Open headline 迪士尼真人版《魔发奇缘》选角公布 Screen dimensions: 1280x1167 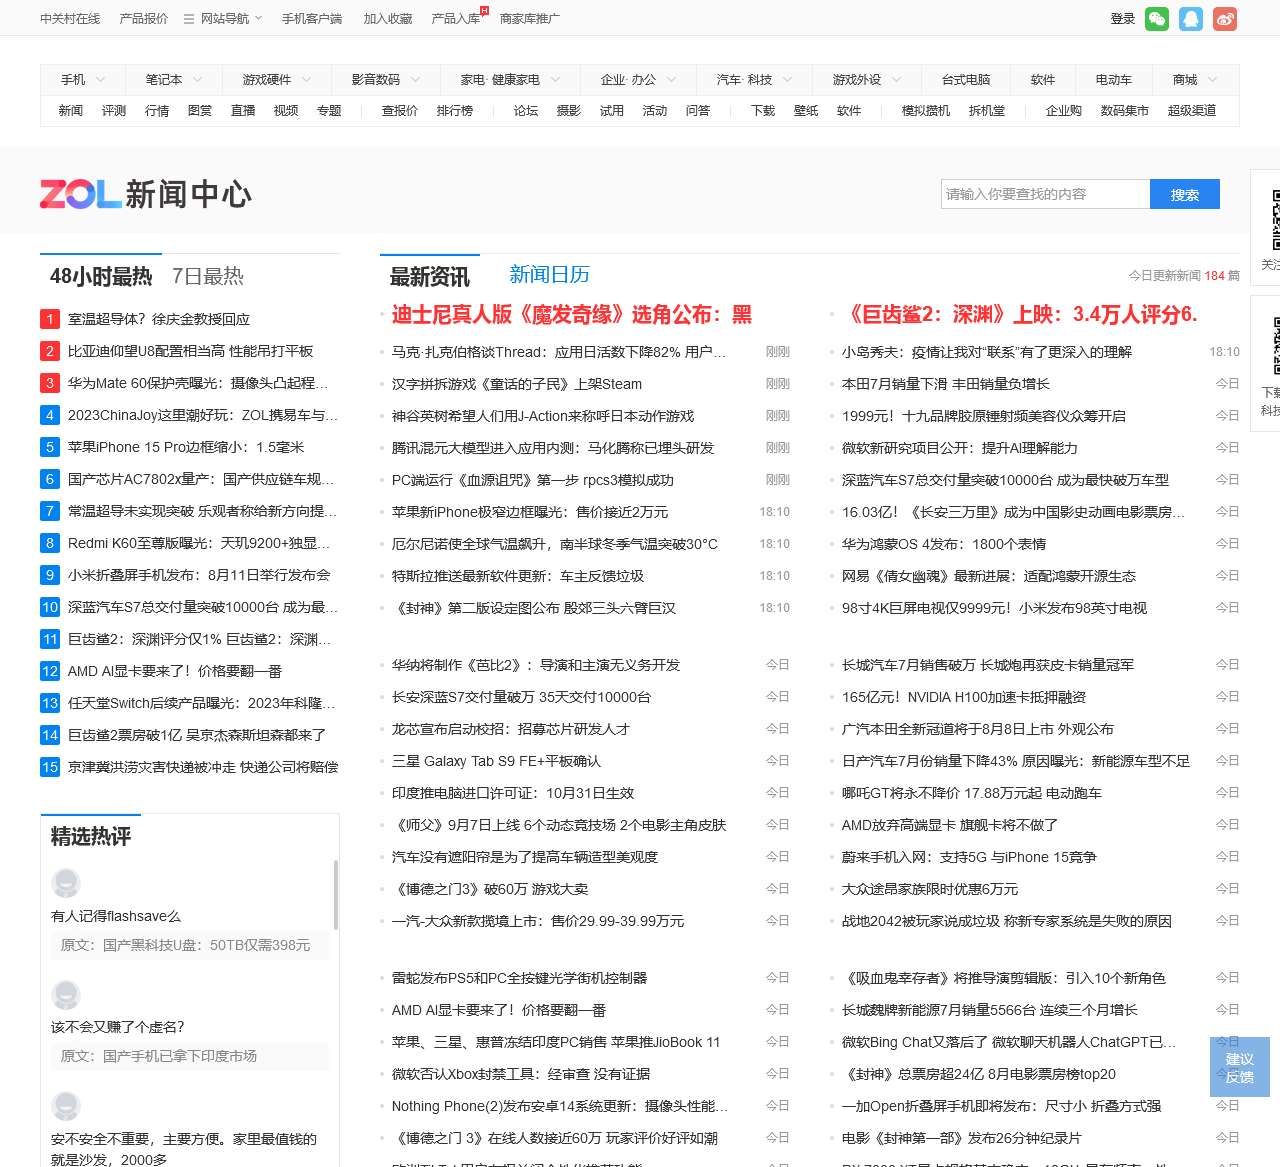coord(572,315)
